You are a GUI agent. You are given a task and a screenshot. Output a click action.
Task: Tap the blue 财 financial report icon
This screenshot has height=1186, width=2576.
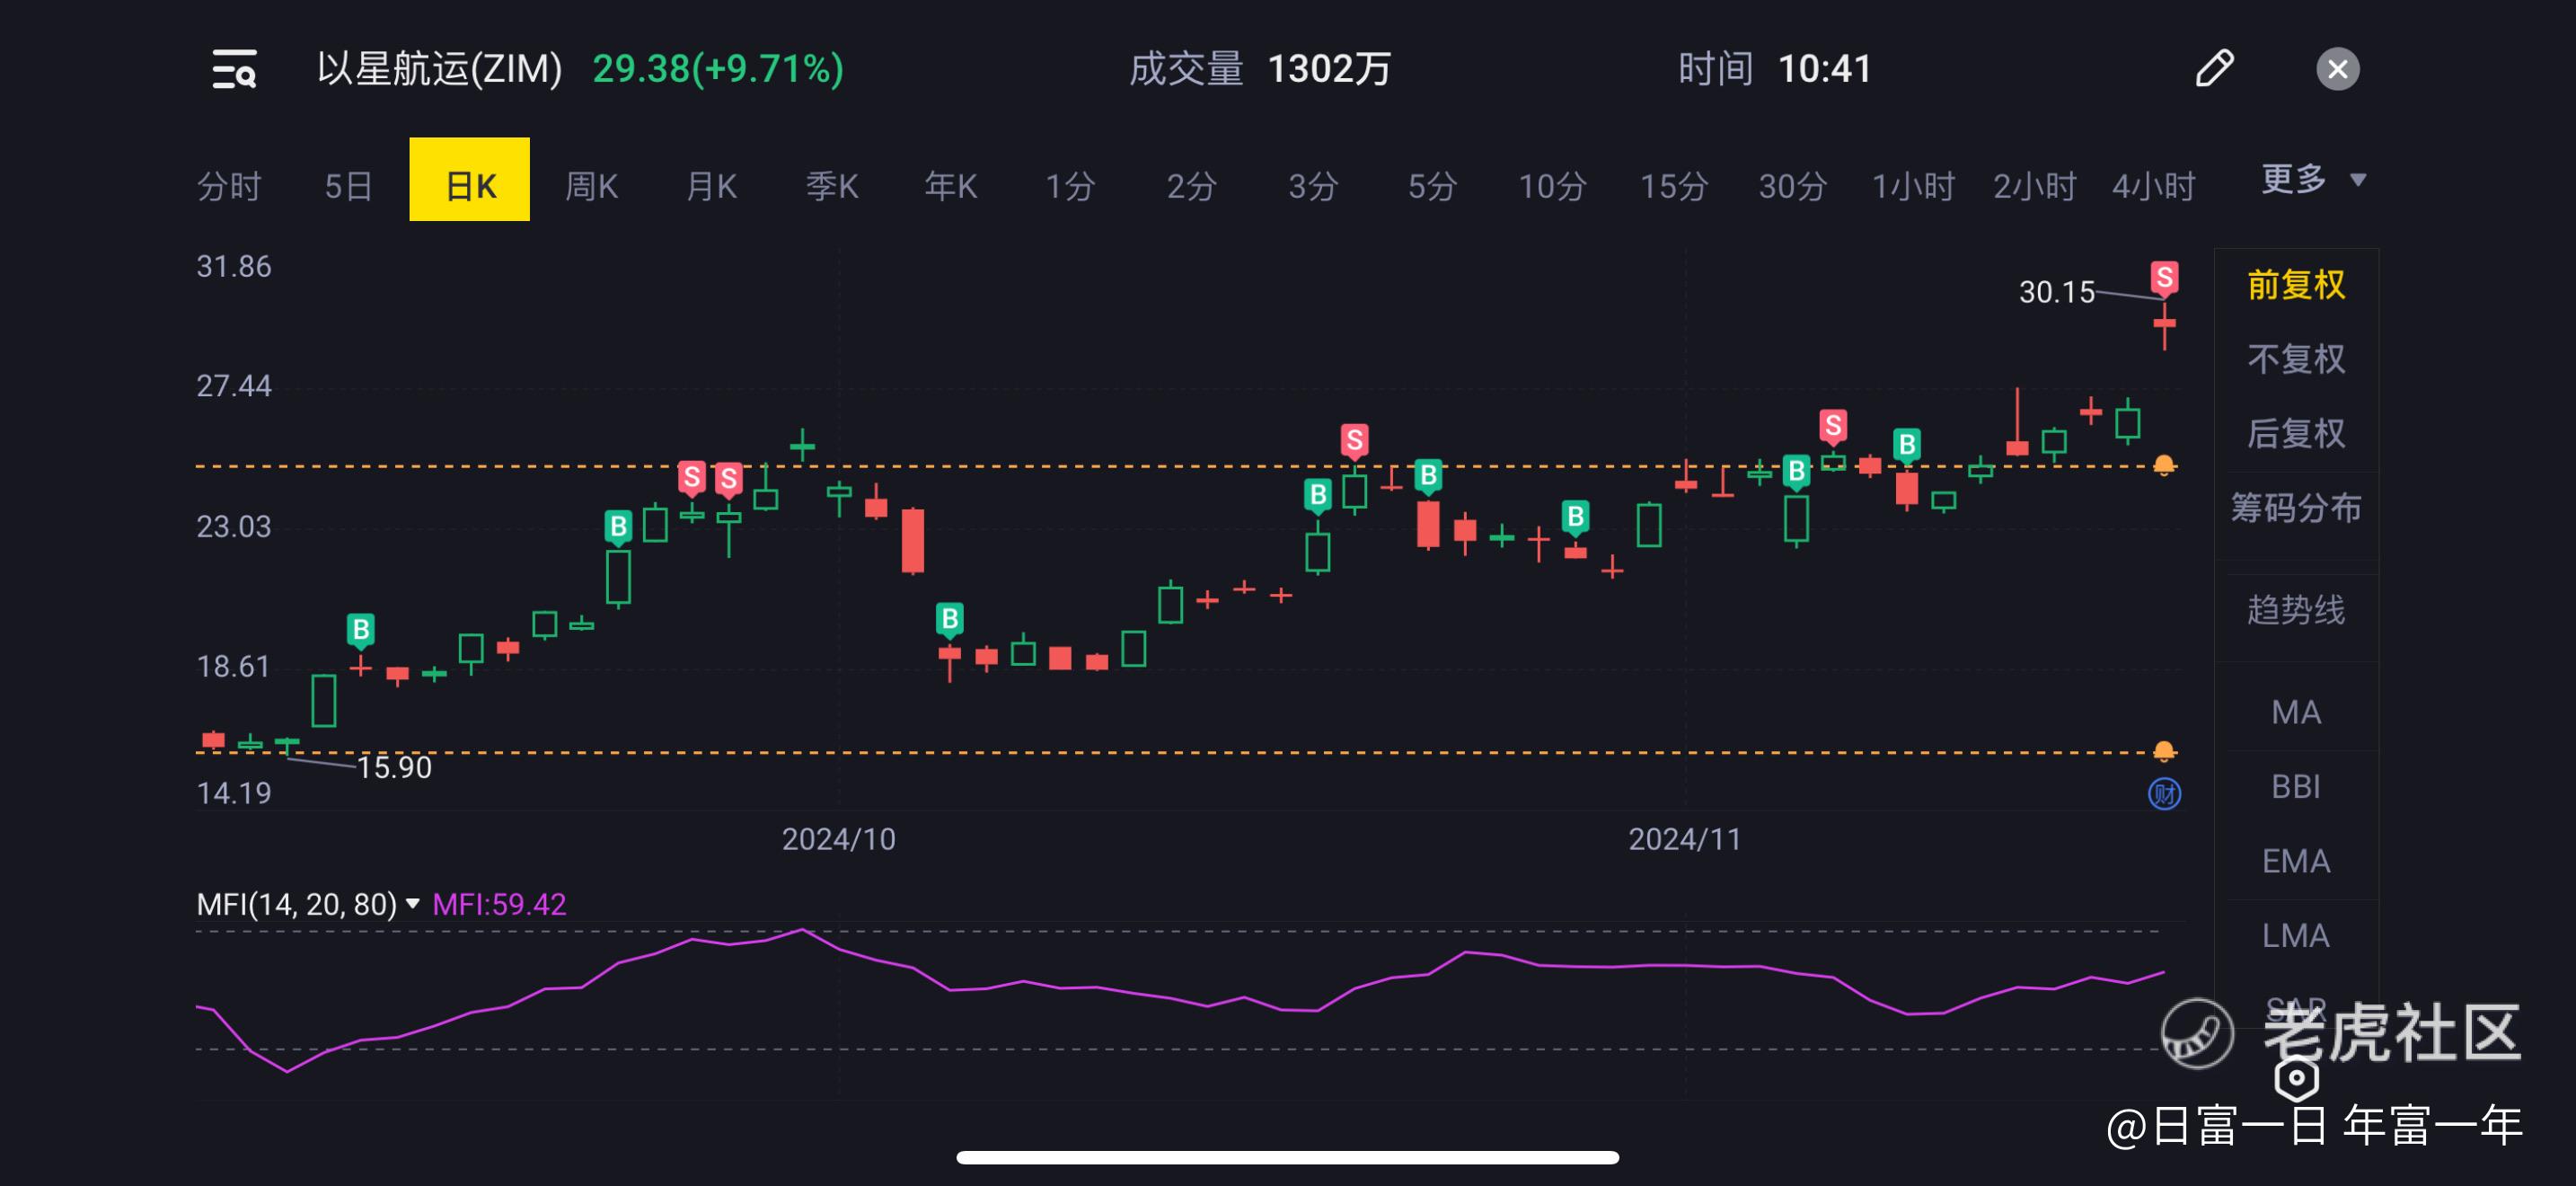tap(2164, 794)
